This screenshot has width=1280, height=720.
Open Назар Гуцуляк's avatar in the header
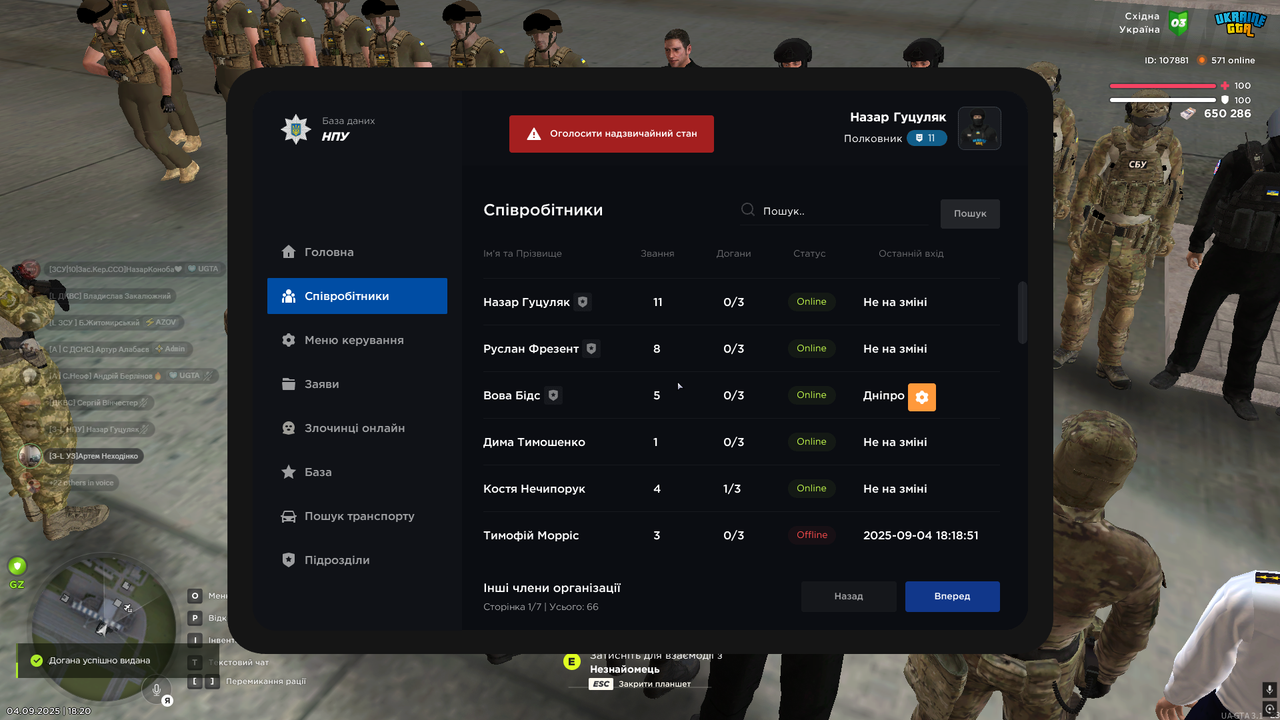(979, 128)
